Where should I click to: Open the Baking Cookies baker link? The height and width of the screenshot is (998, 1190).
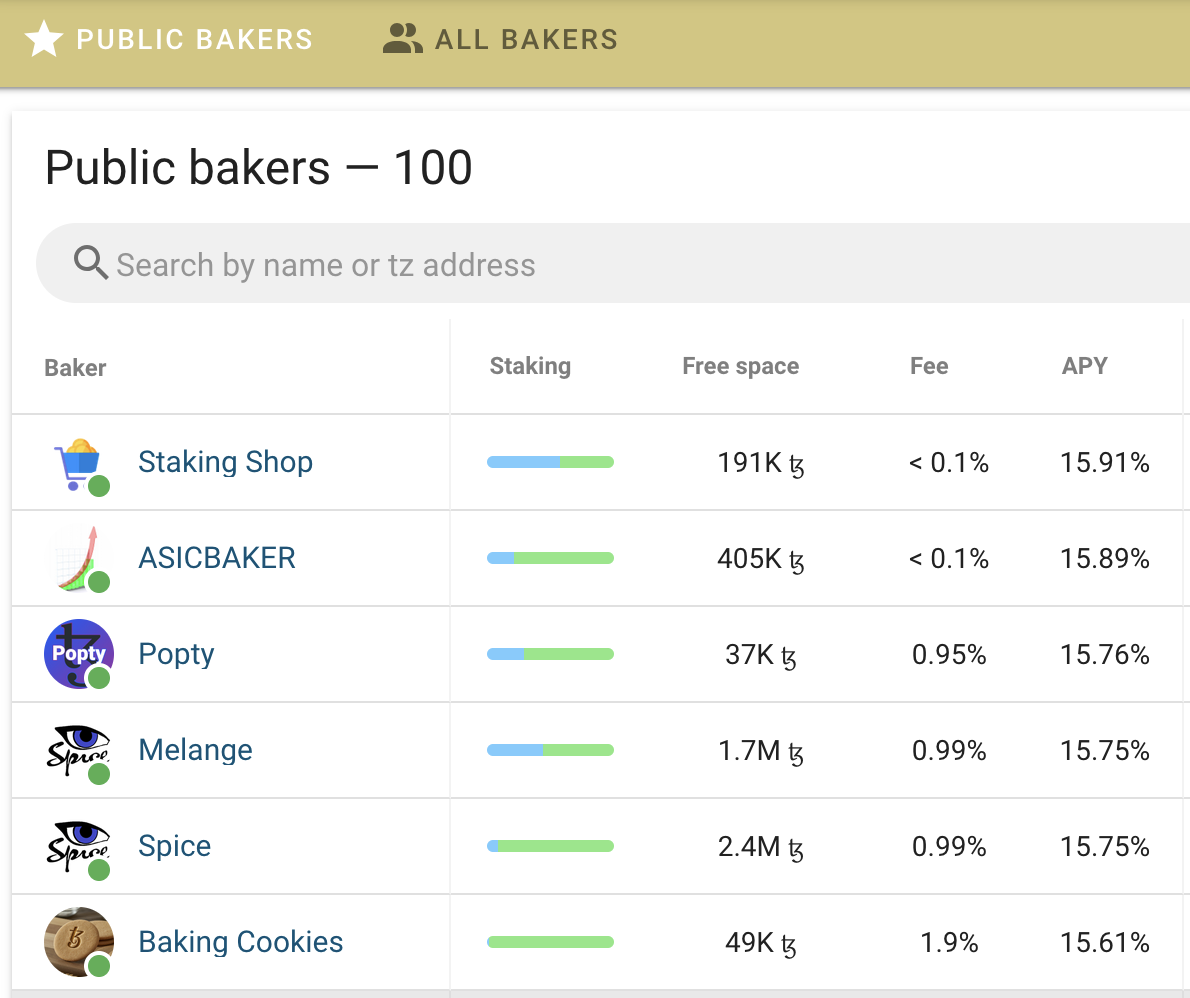(x=240, y=942)
